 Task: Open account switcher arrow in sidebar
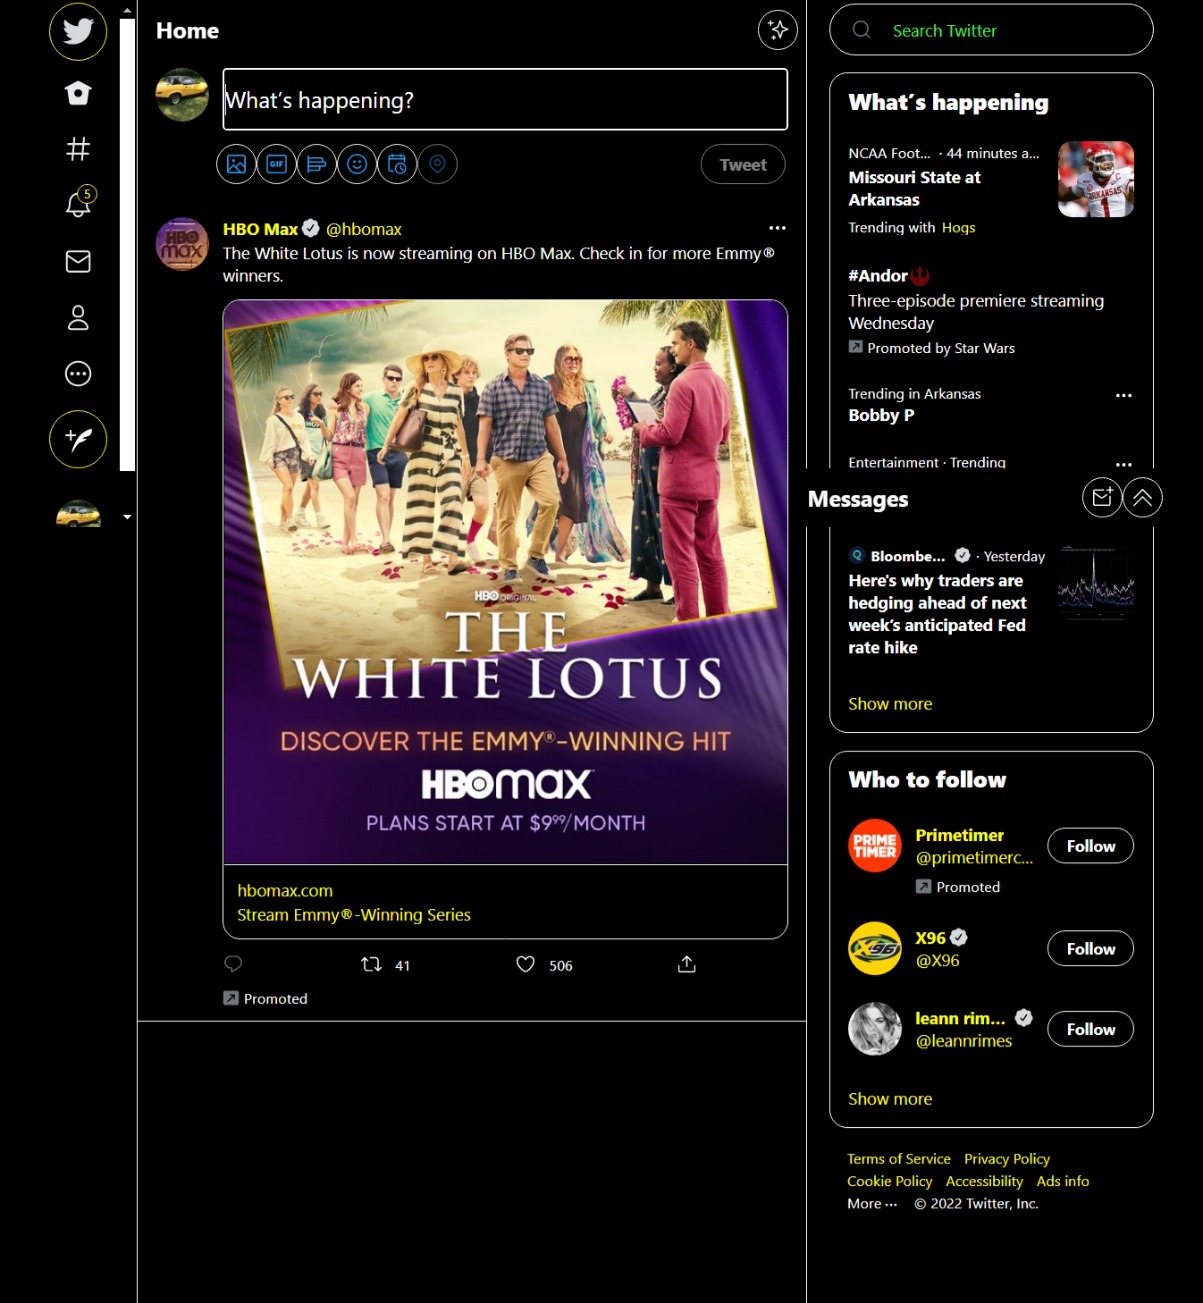tap(127, 517)
